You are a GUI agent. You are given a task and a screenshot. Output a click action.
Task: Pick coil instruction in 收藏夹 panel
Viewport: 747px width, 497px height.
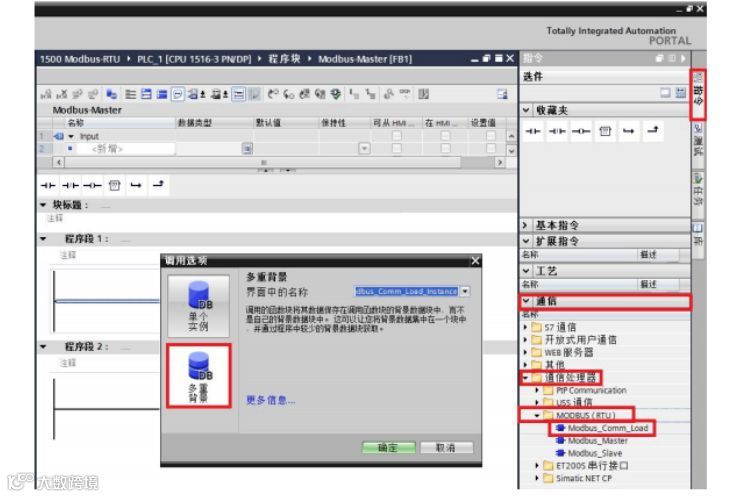pyautogui.click(x=581, y=131)
